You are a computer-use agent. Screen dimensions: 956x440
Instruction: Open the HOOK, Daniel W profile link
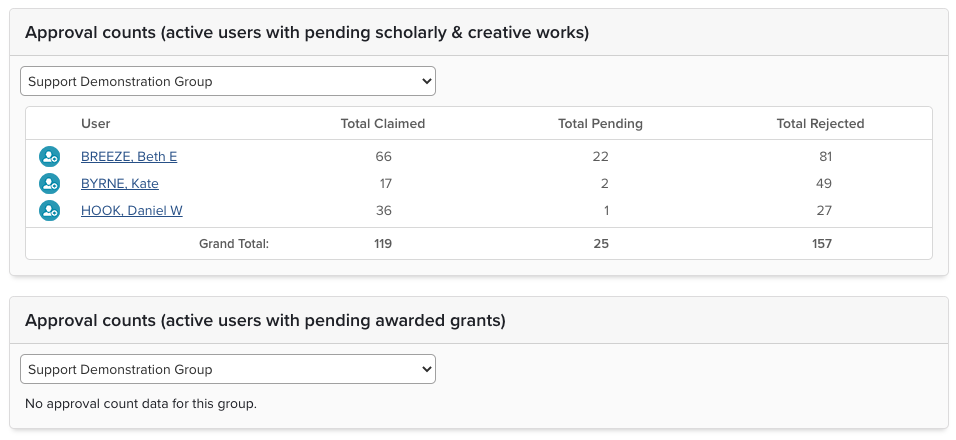[131, 211]
